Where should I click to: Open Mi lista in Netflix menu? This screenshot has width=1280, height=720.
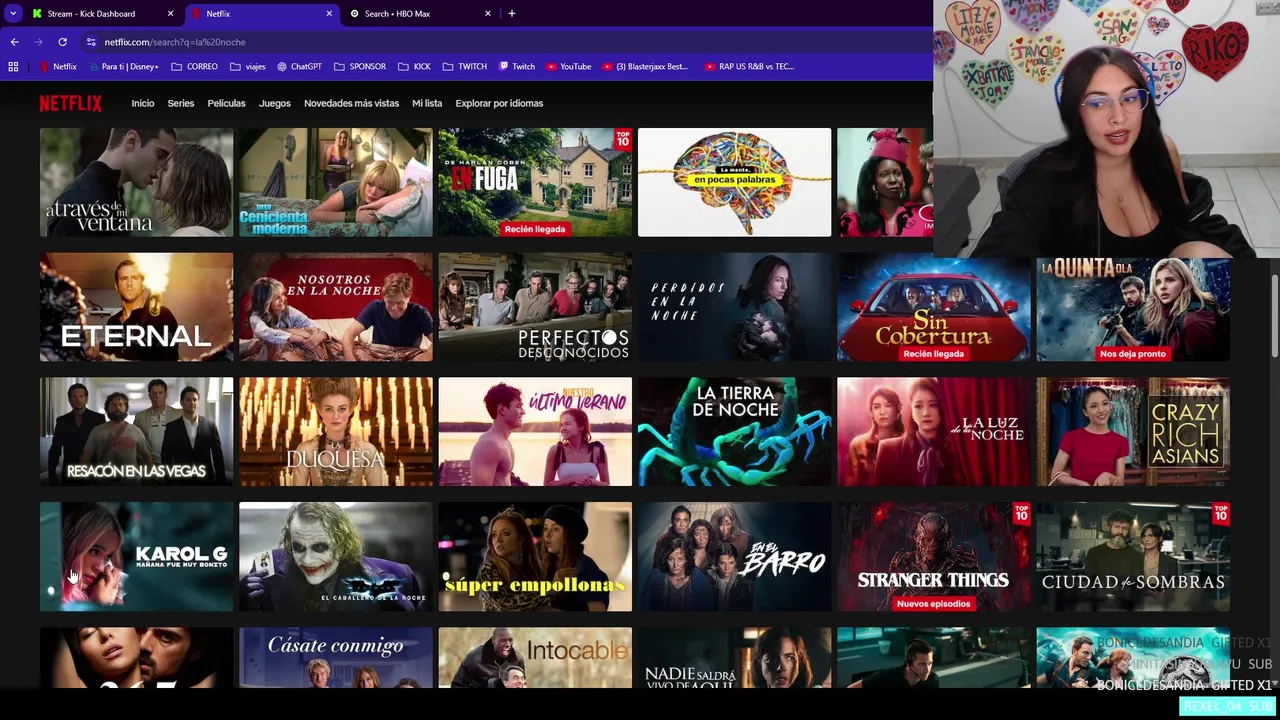427,103
